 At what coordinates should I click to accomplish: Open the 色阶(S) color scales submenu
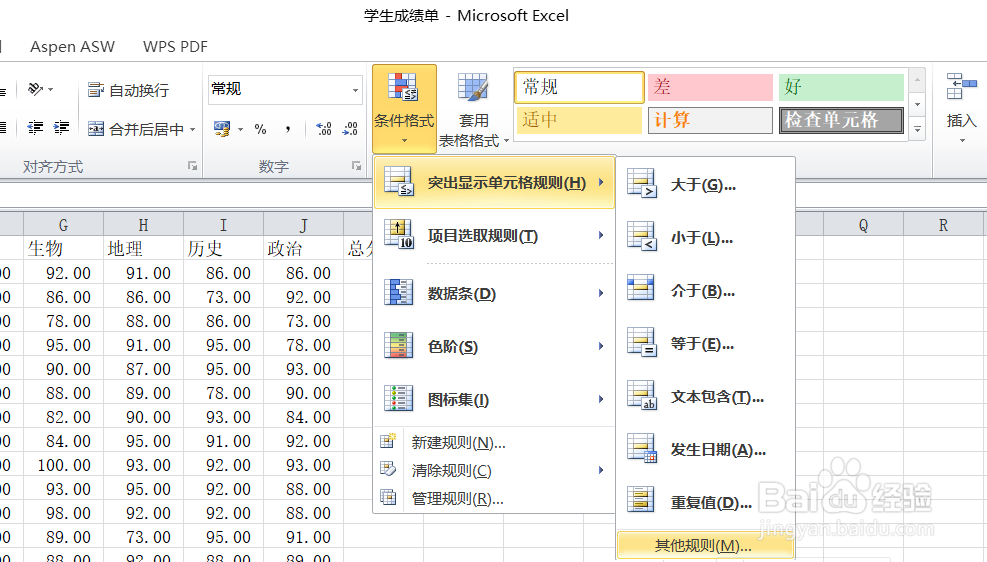pyautogui.click(x=494, y=346)
